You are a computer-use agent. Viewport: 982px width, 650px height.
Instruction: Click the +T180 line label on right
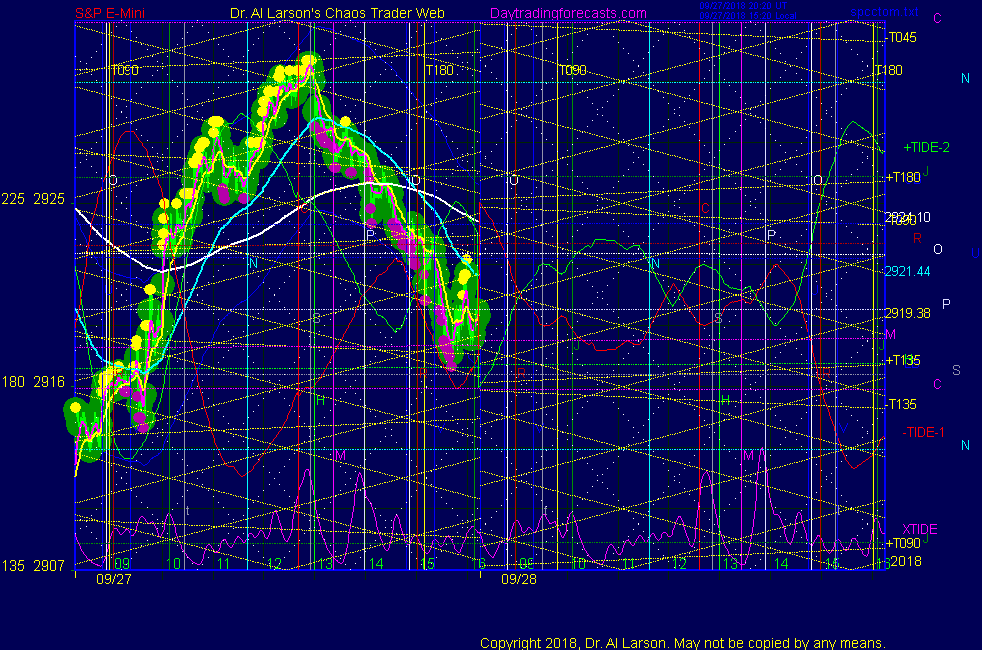coord(902,178)
